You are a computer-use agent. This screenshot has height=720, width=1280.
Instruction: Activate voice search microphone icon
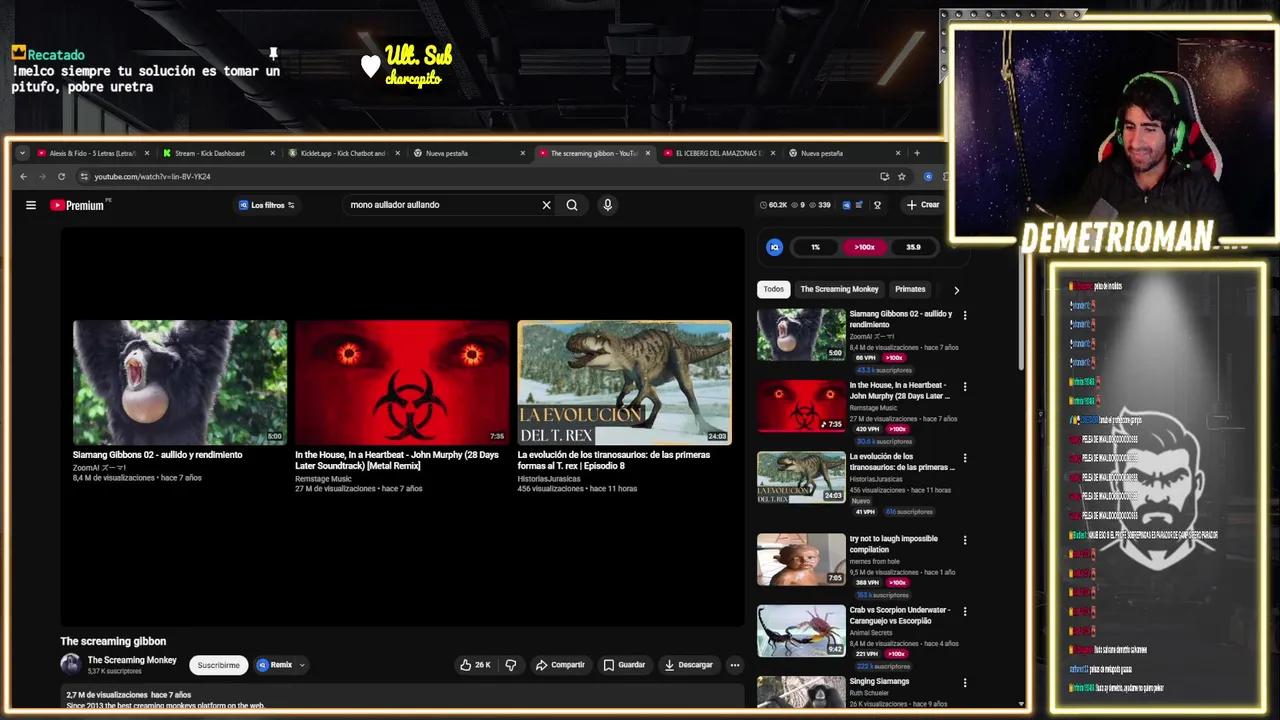pos(607,205)
